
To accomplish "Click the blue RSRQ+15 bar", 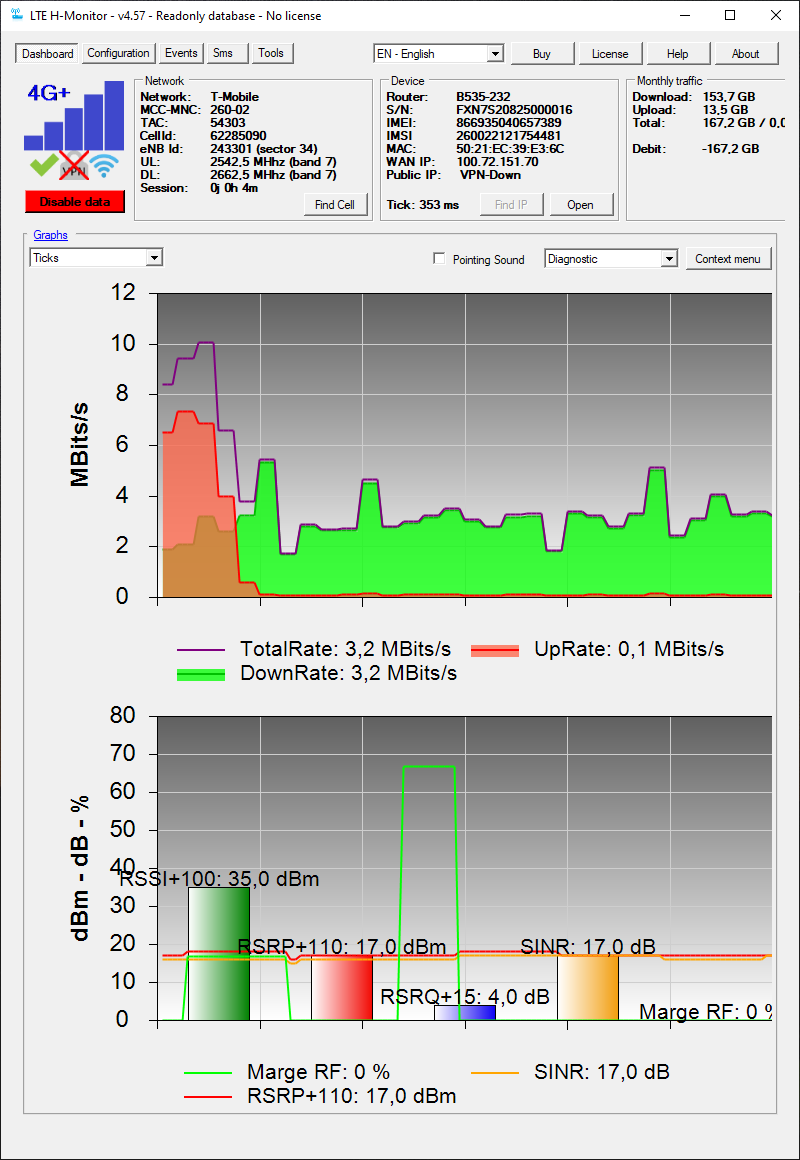I will [x=465, y=1013].
